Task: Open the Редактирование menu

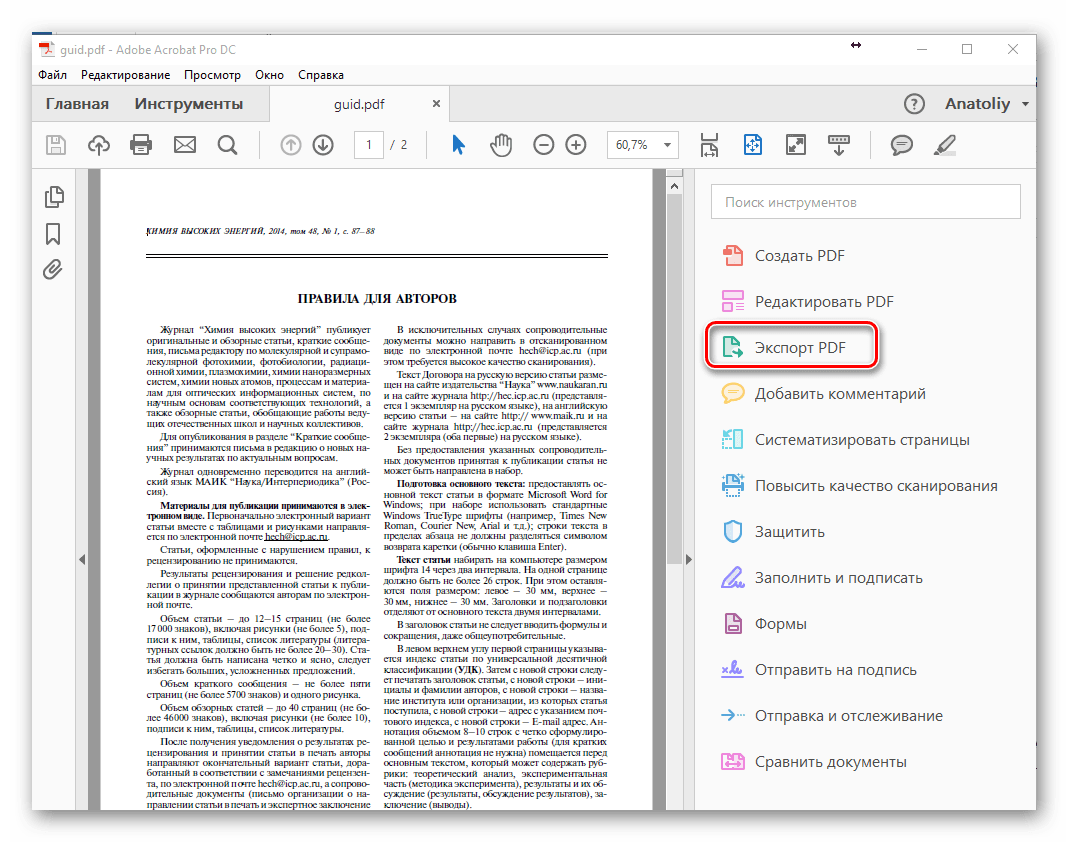Action: [x=125, y=75]
